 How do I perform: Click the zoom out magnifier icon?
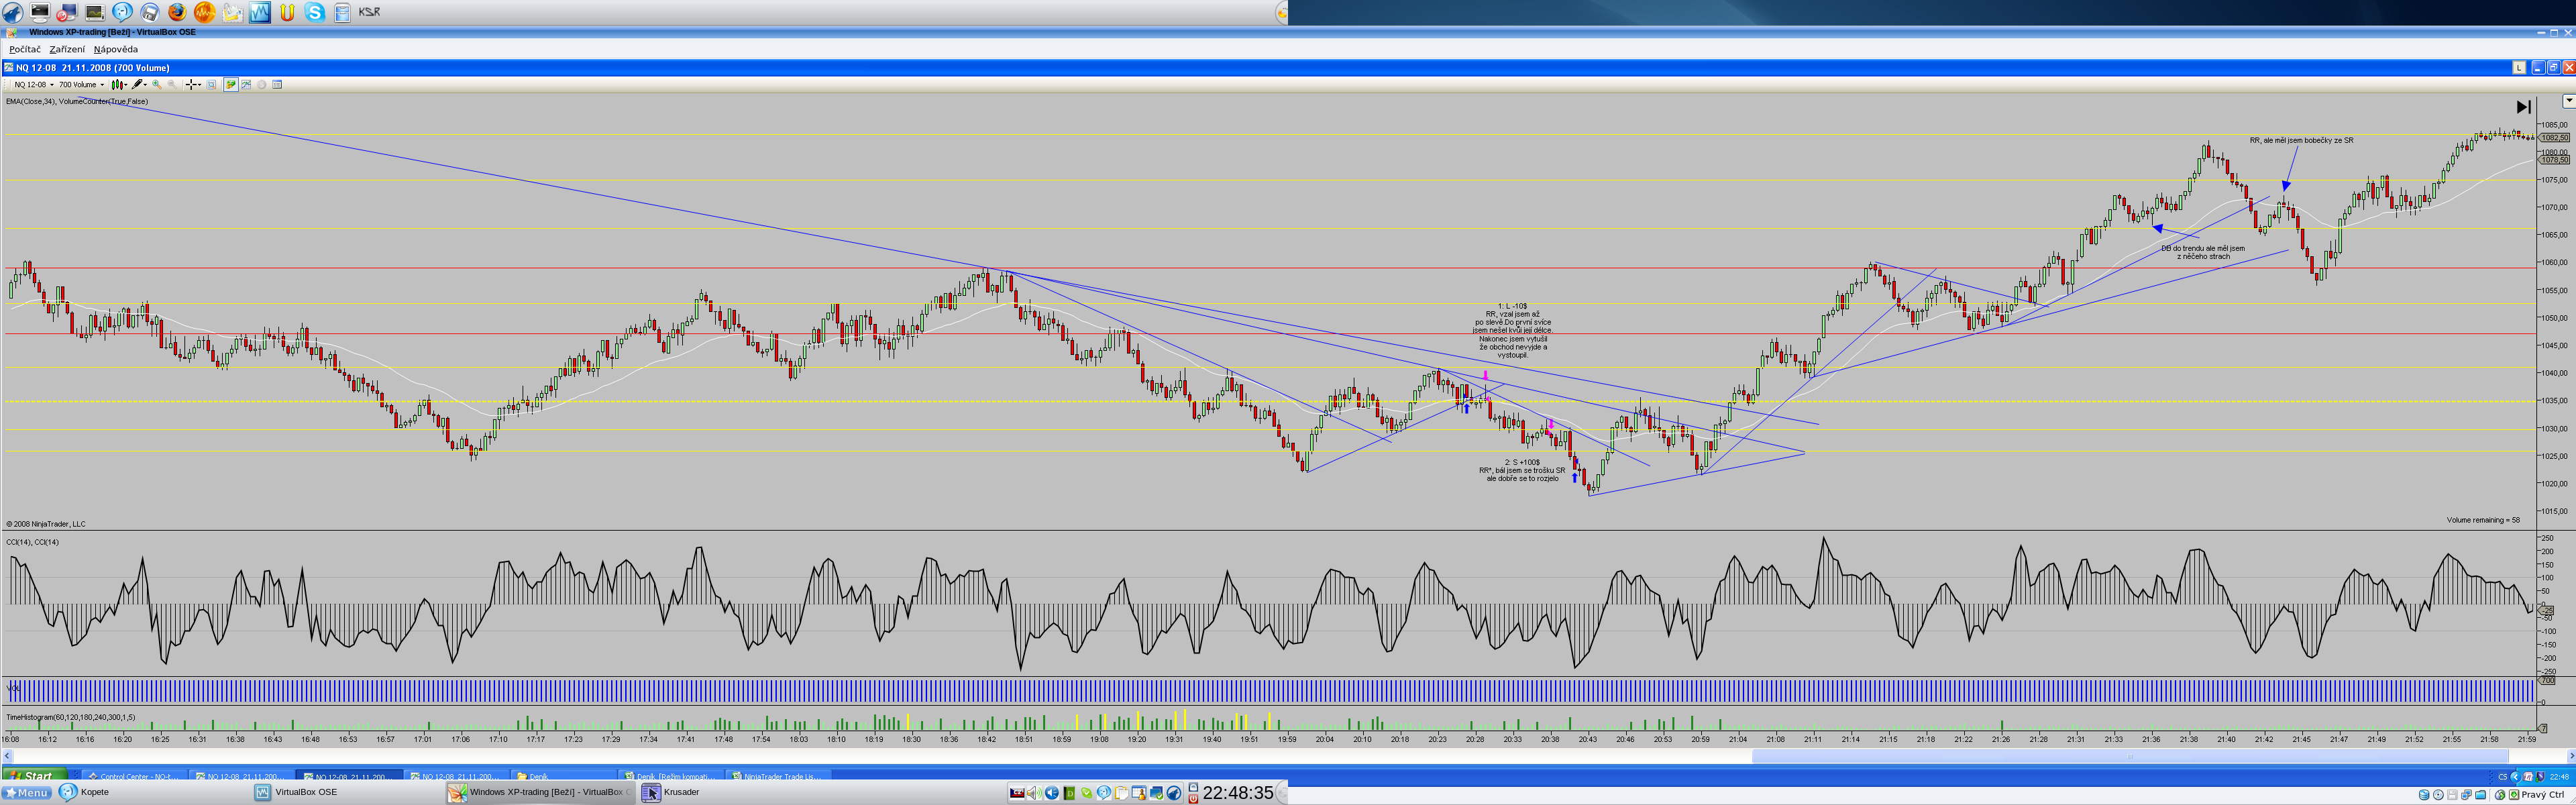pyautogui.click(x=172, y=85)
